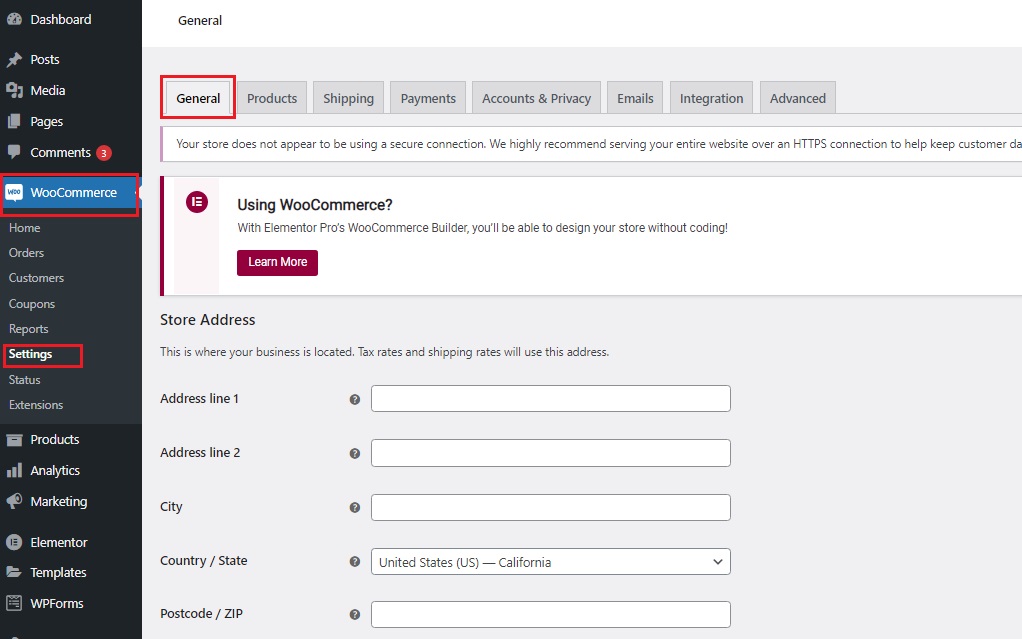
Task: Browse WooCommerce Extensions
Action: 36,405
